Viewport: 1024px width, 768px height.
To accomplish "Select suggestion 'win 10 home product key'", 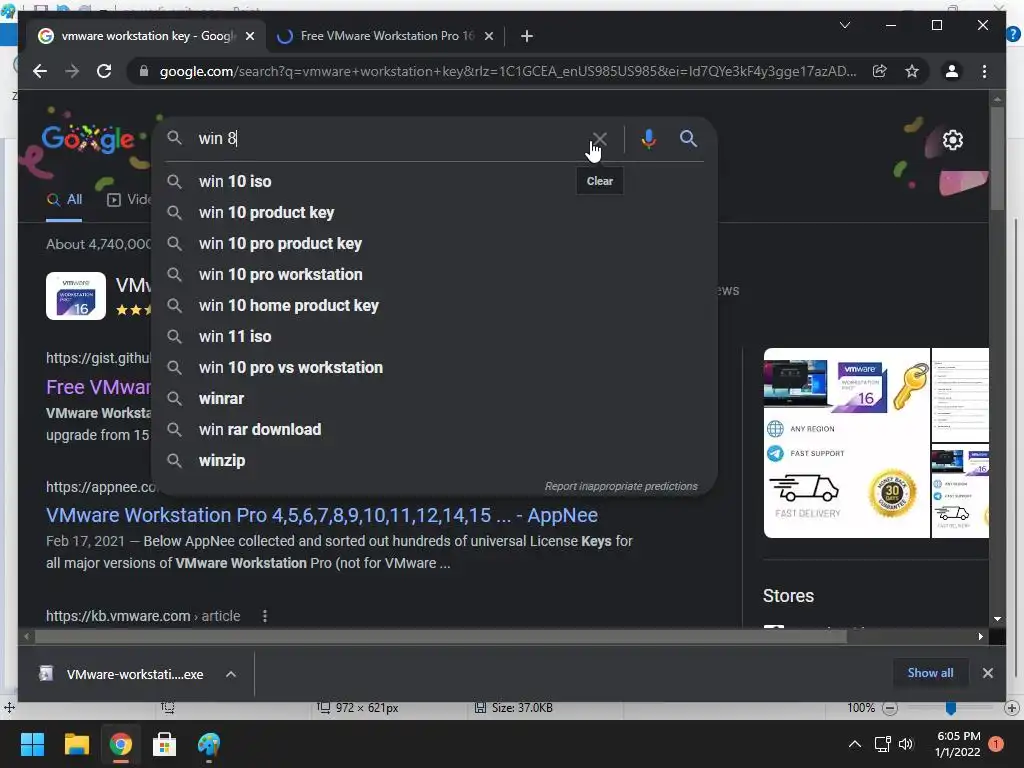I will 434,306.
